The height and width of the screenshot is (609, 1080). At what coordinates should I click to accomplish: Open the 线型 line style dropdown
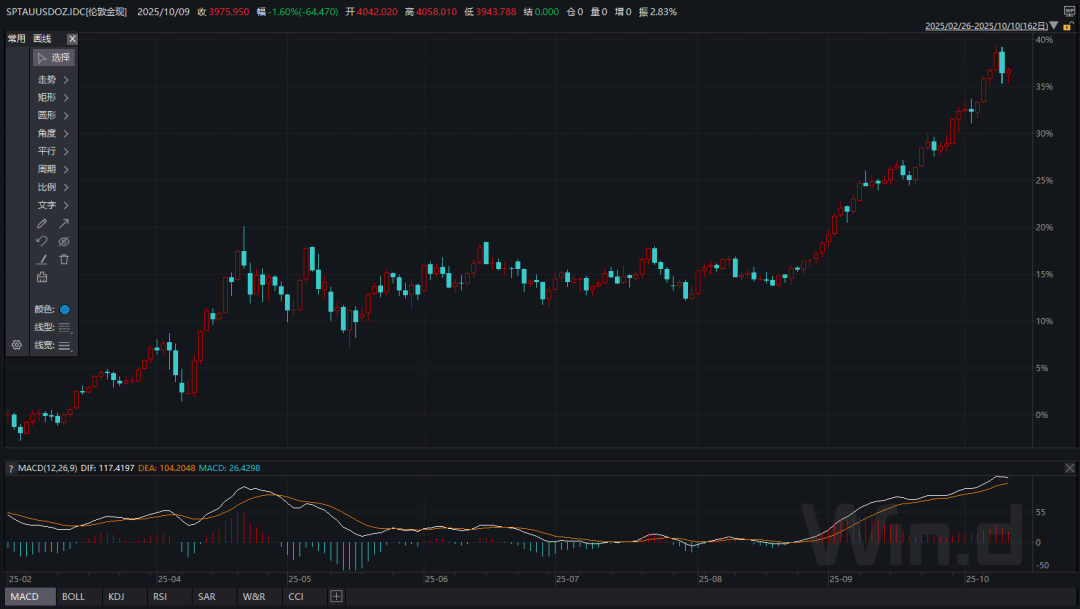coord(65,327)
